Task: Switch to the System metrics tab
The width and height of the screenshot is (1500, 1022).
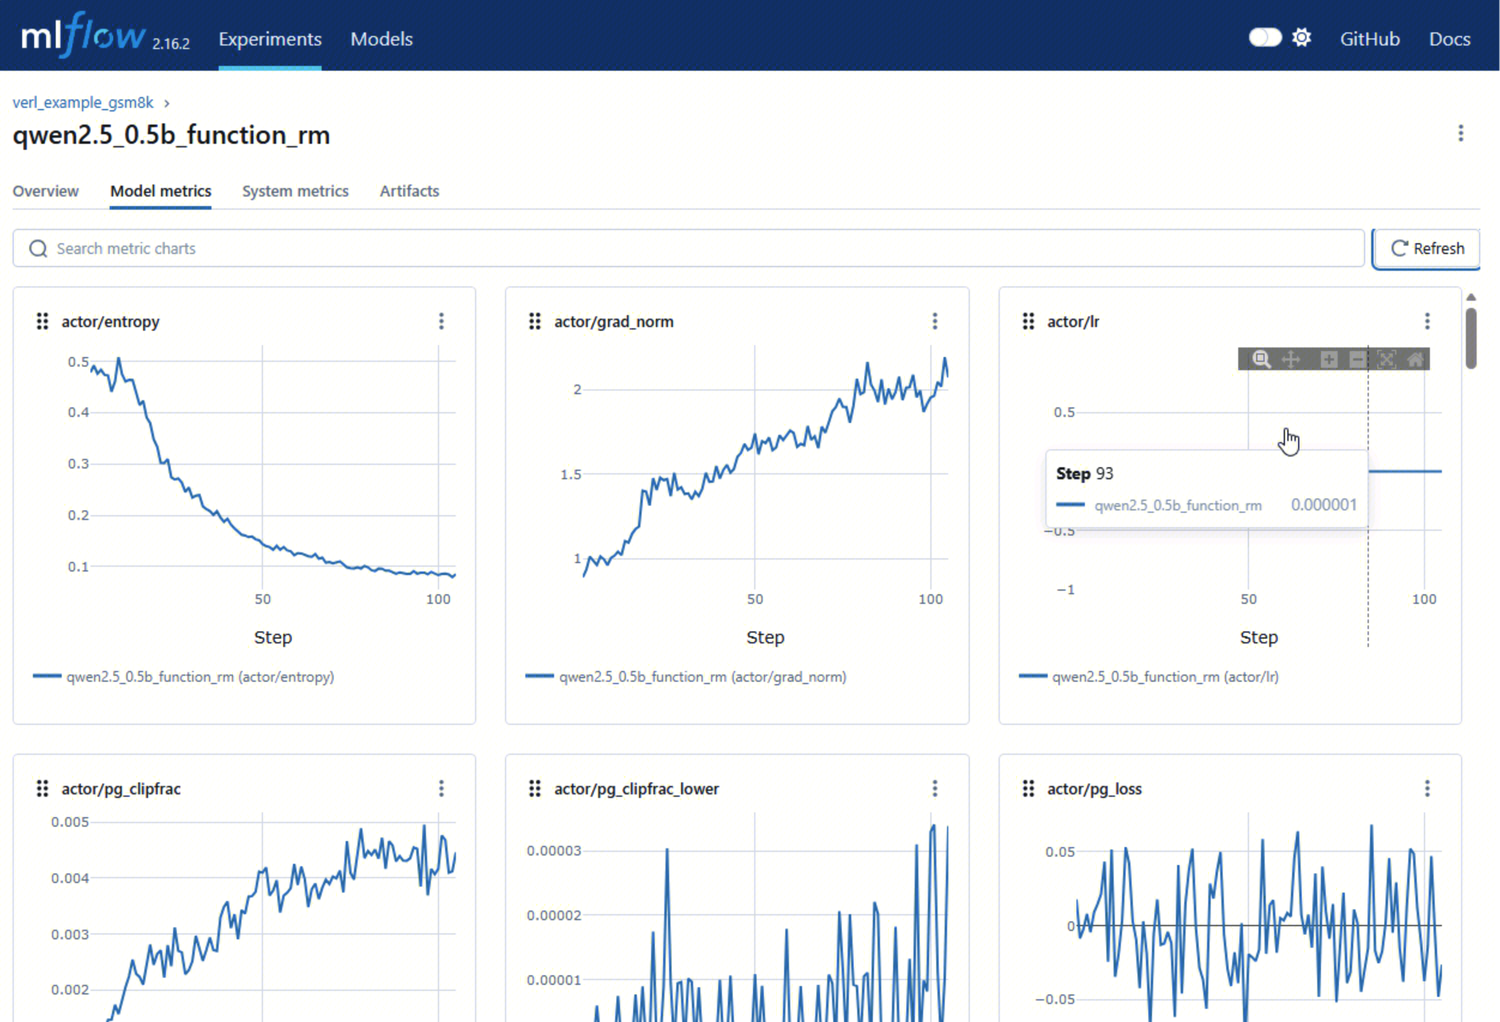Action: pos(295,191)
